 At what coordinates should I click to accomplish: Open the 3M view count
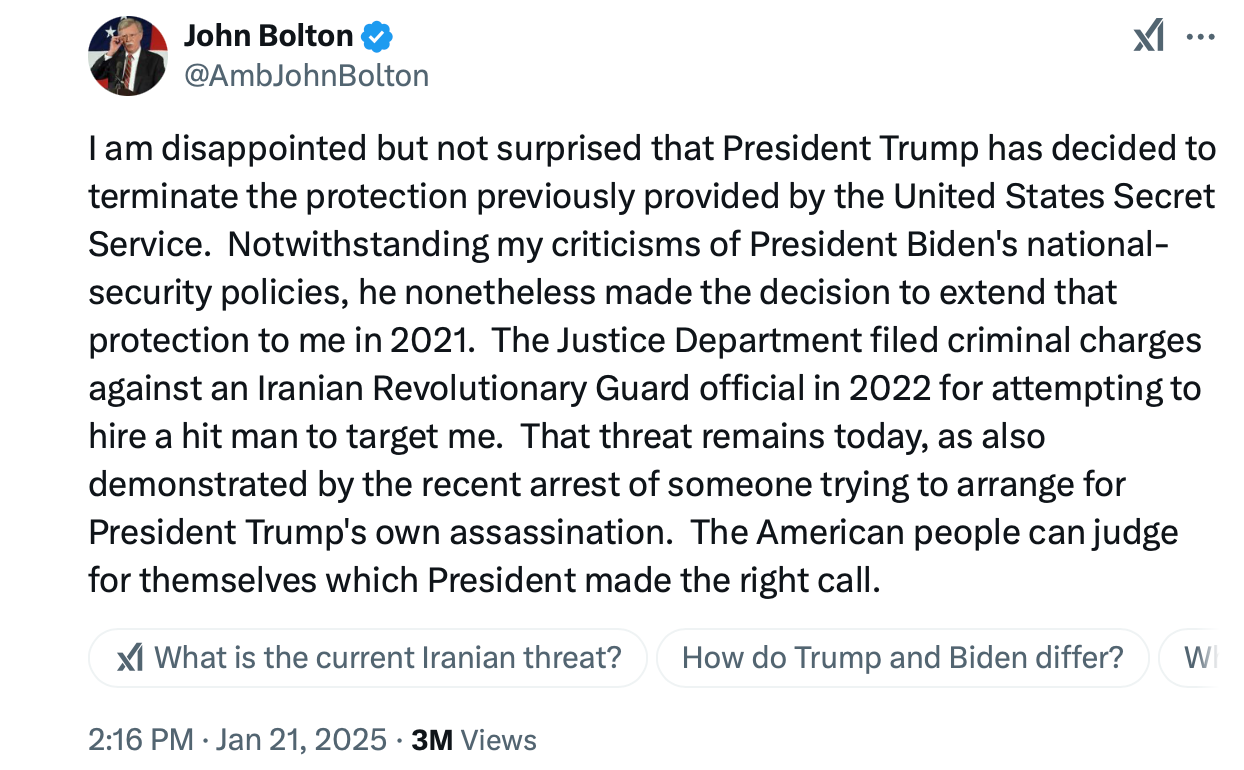(x=432, y=740)
